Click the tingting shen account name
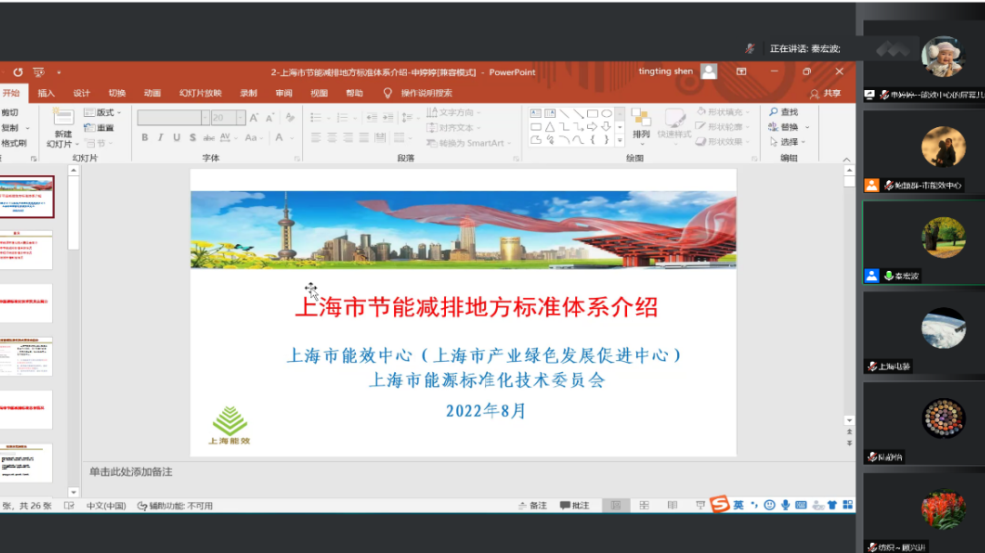Screen dimensions: 985x553 (x=668, y=72)
